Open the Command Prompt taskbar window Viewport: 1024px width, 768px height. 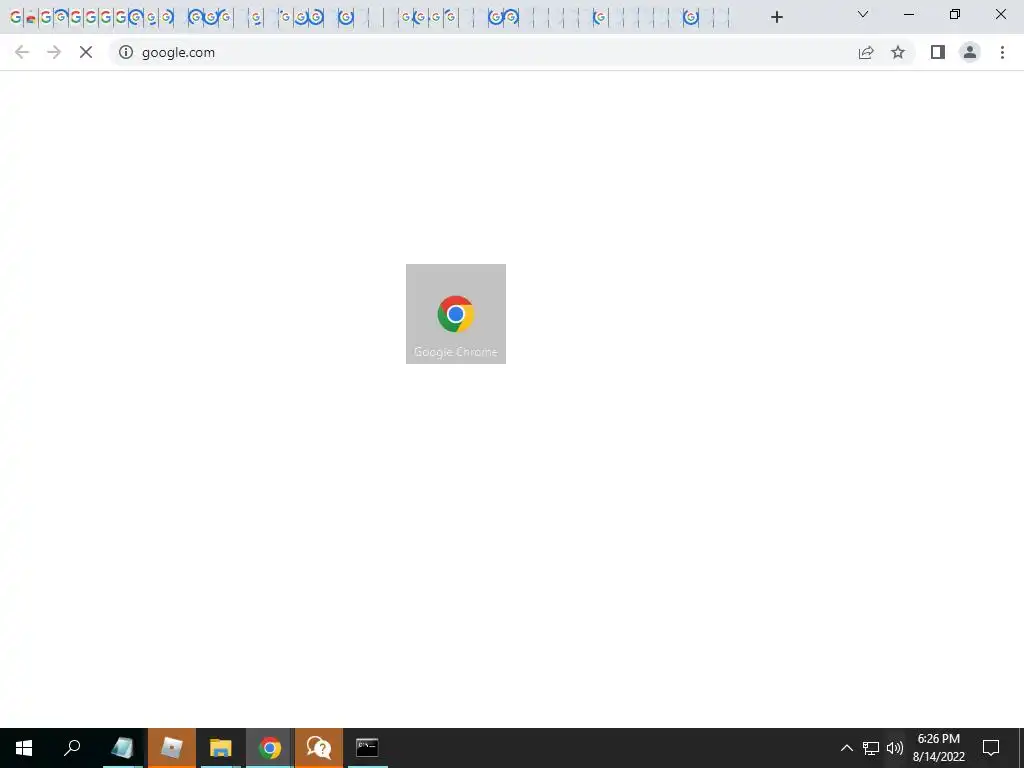(x=367, y=748)
